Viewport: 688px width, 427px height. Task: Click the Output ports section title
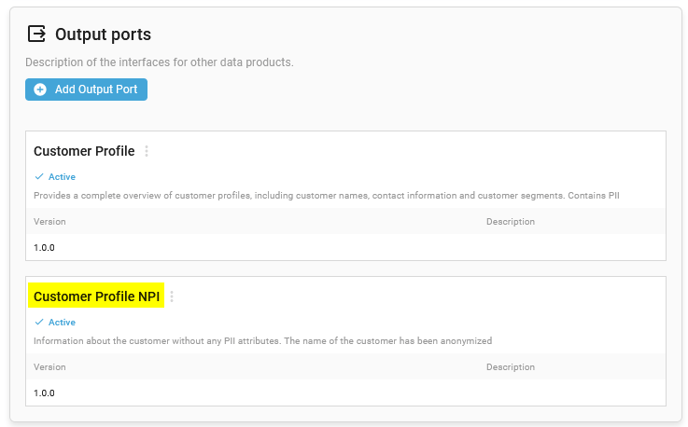103,34
